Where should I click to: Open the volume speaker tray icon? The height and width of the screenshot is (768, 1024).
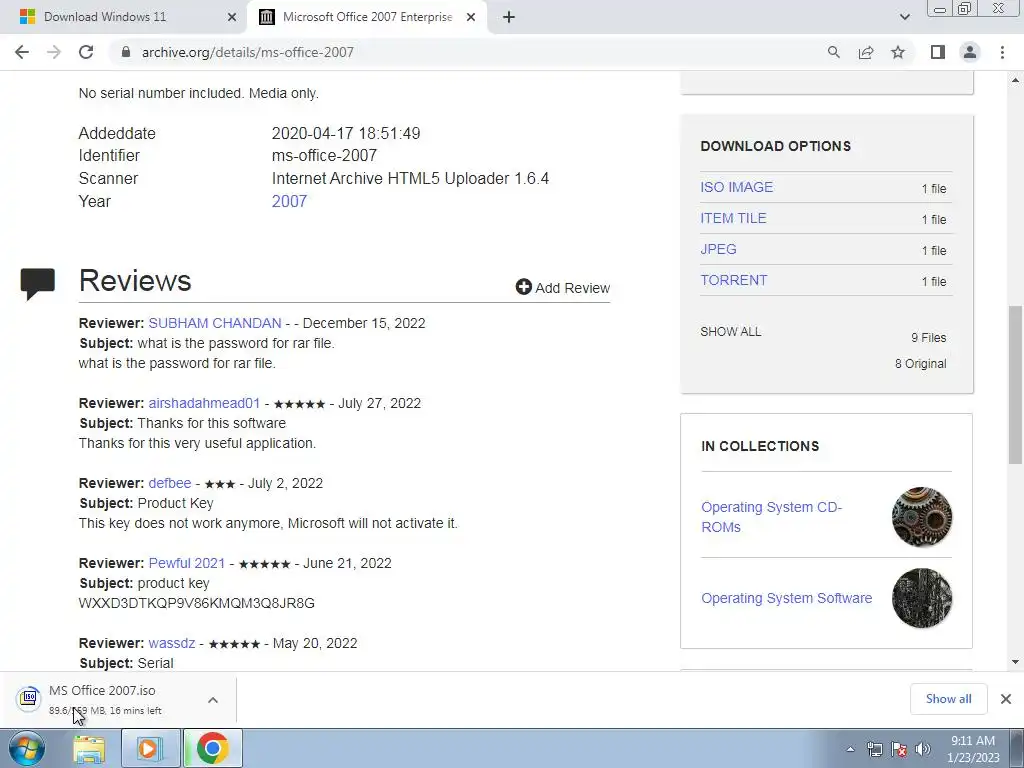923,749
